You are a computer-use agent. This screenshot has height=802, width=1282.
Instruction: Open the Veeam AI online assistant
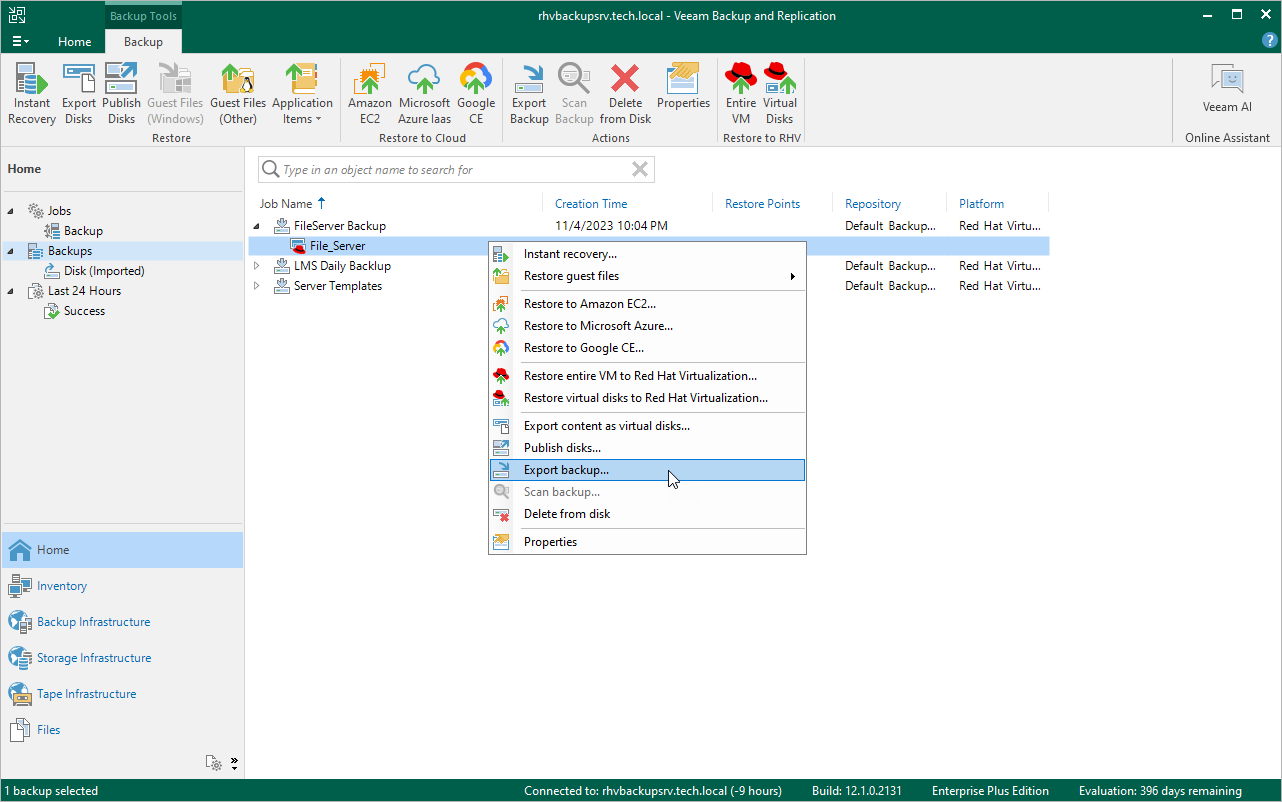click(x=1227, y=90)
